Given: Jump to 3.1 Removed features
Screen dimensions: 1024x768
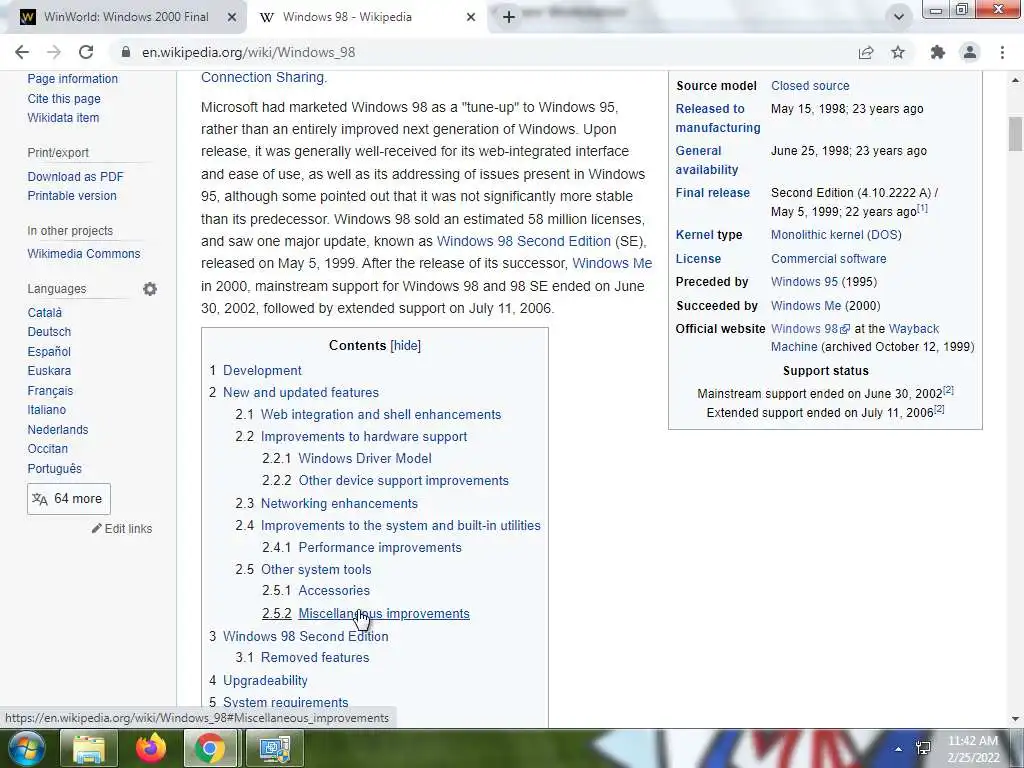Looking at the screenshot, I should [315, 658].
